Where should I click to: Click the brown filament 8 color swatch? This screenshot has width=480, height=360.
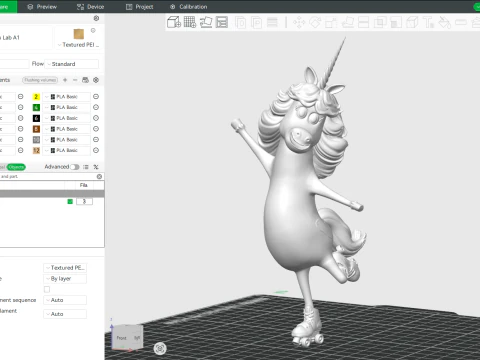pyautogui.click(x=36, y=129)
